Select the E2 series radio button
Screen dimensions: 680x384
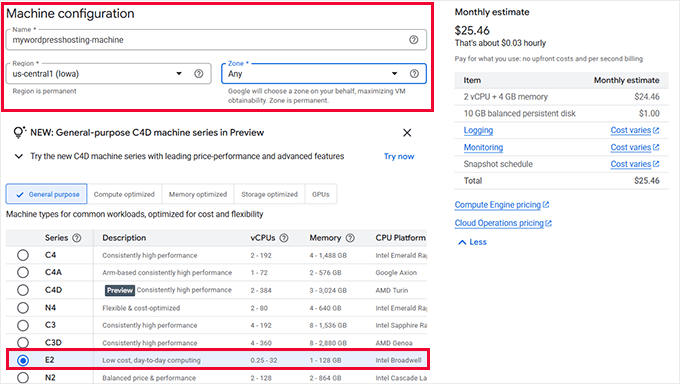click(23, 360)
